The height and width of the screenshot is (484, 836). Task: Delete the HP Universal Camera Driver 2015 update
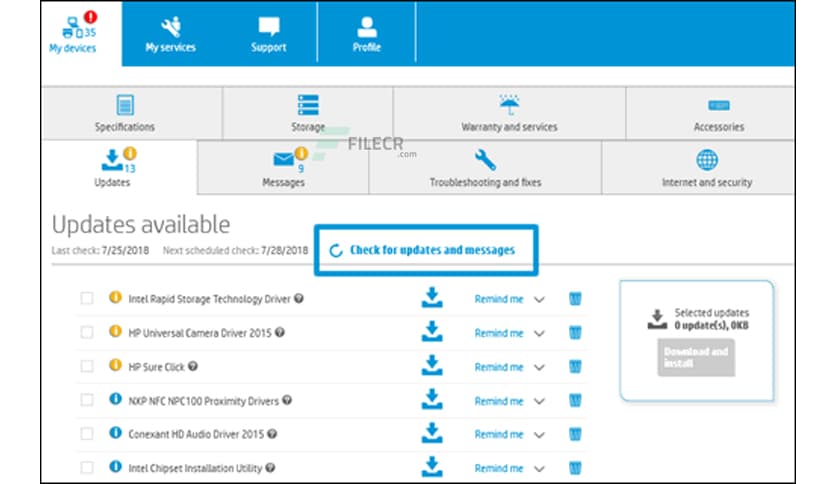pos(575,333)
